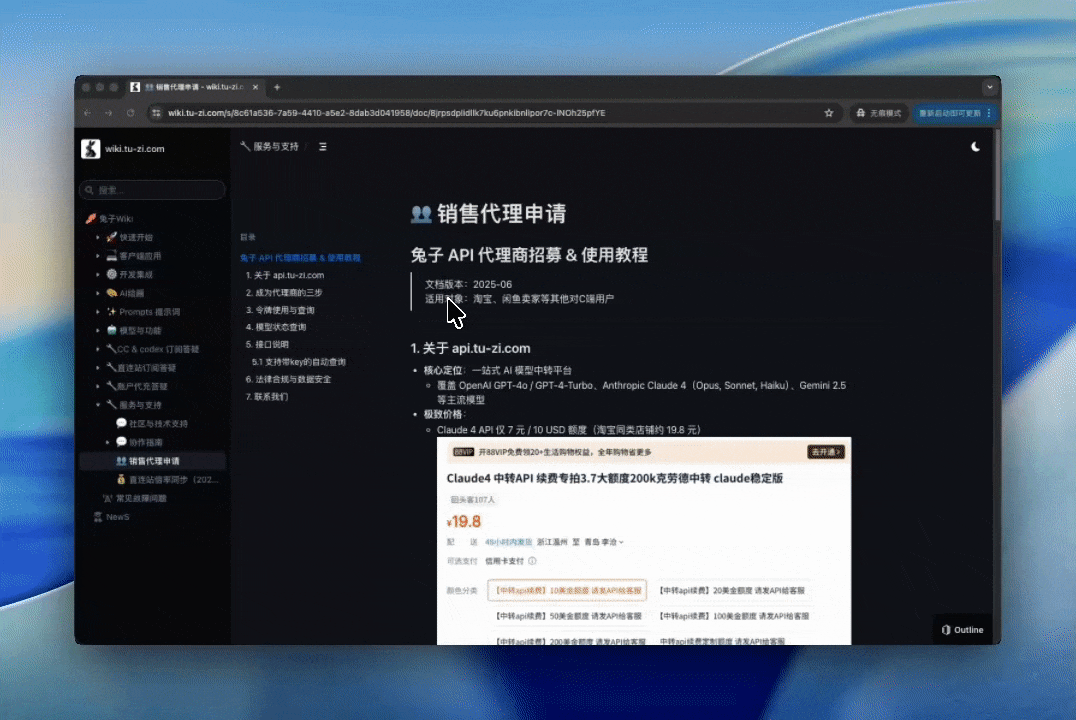
Task: Open the tab search dropdown chevron
Action: 989,87
